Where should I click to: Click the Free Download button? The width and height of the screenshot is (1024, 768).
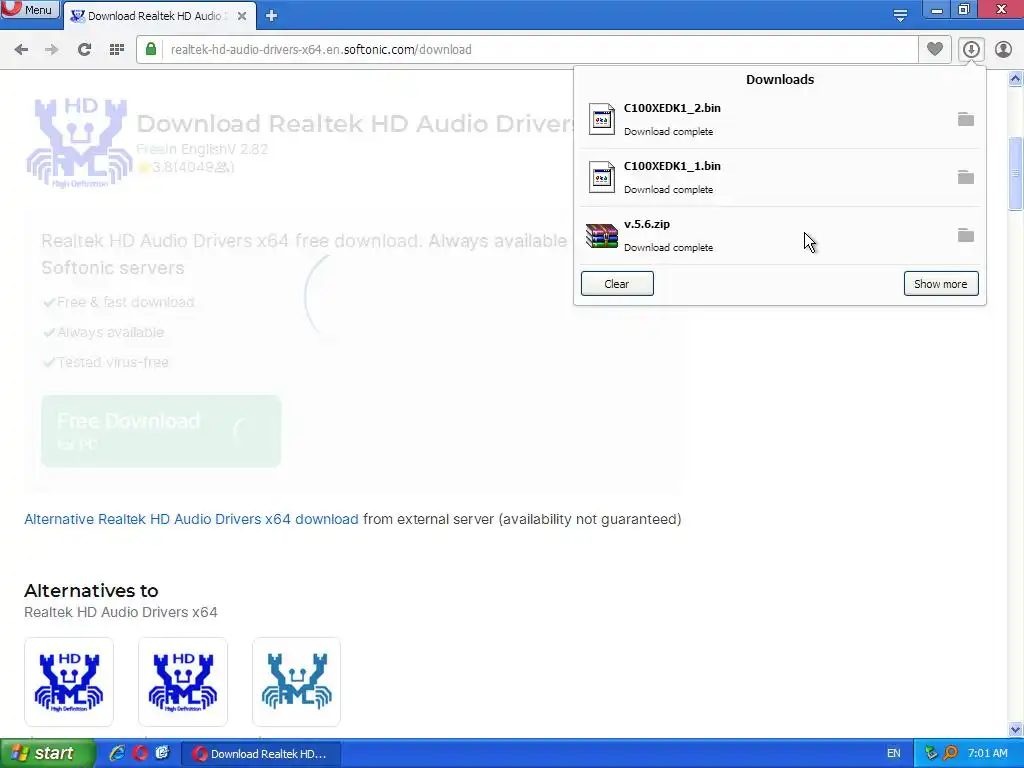161,431
